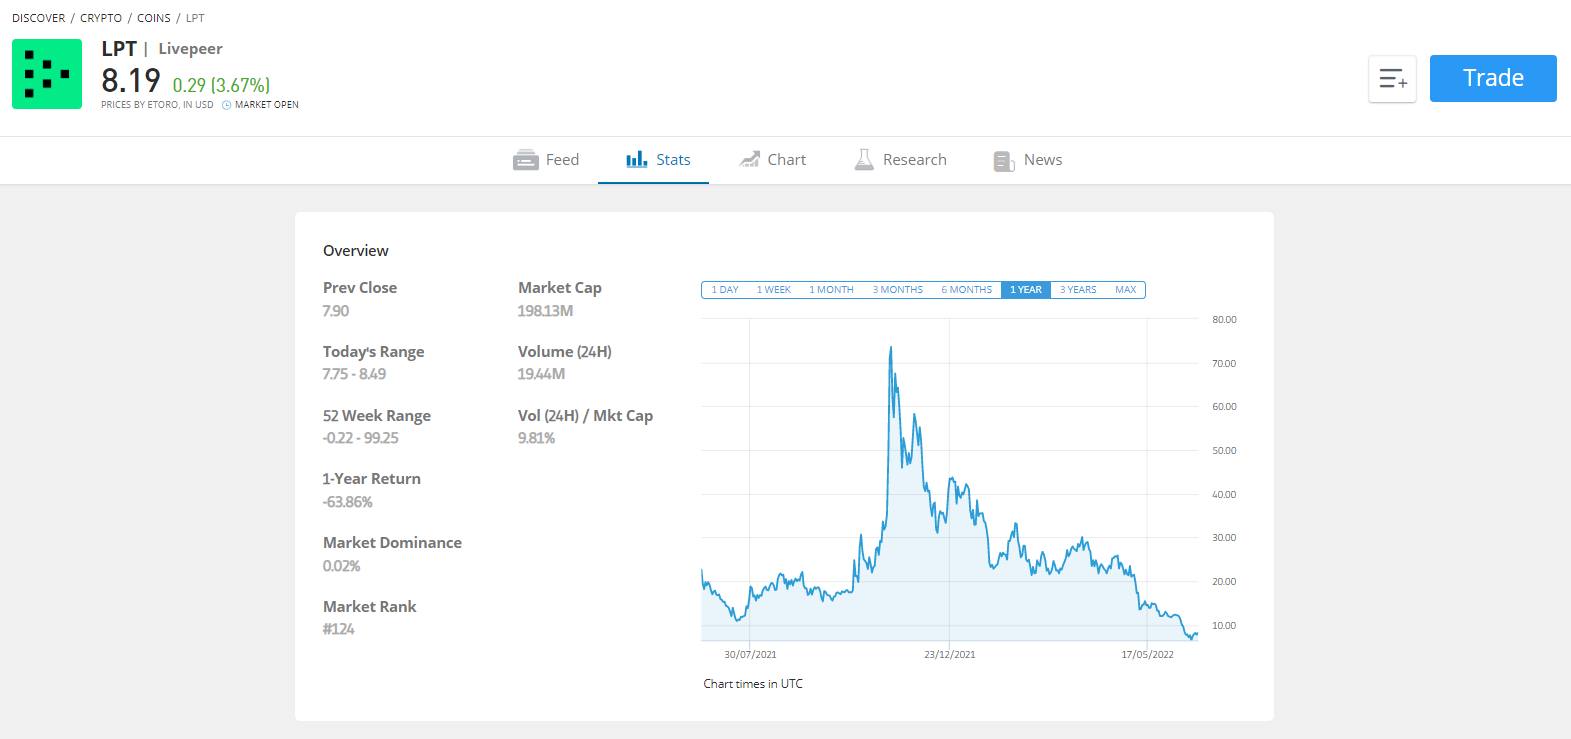Go to DISCOVER breadcrumb link

[x=38, y=18]
